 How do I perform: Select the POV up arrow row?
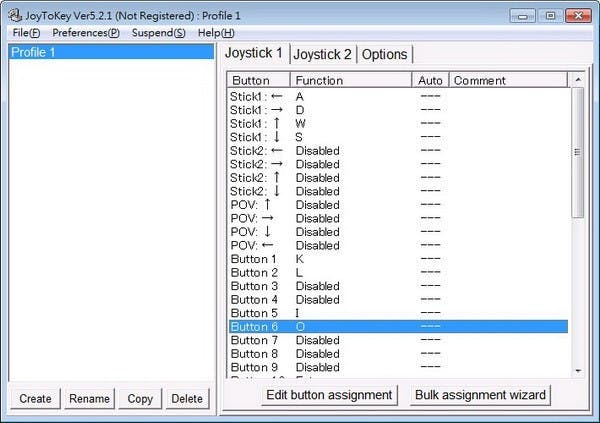[x=398, y=205]
